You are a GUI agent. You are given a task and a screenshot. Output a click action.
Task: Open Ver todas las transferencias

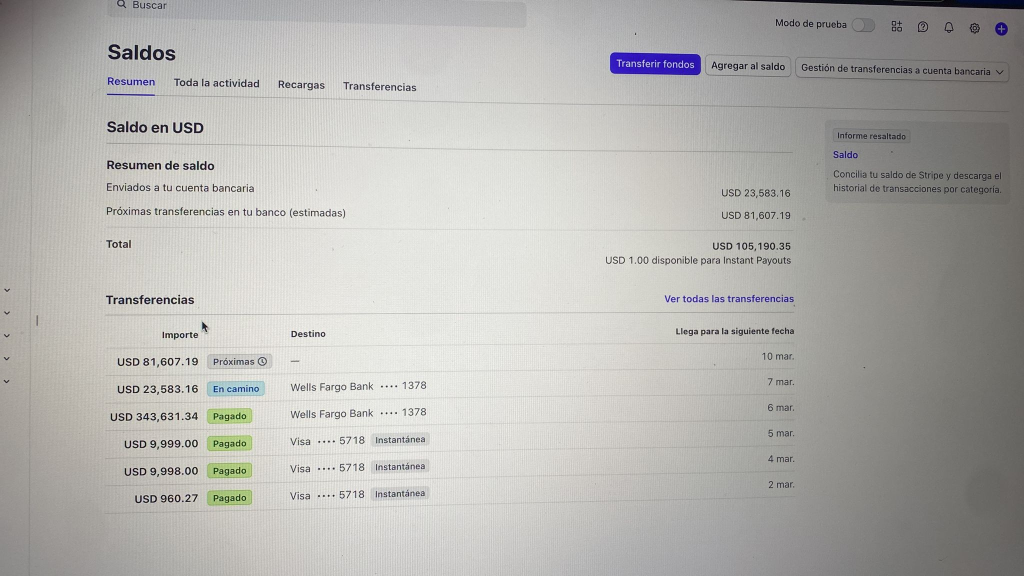click(727, 298)
